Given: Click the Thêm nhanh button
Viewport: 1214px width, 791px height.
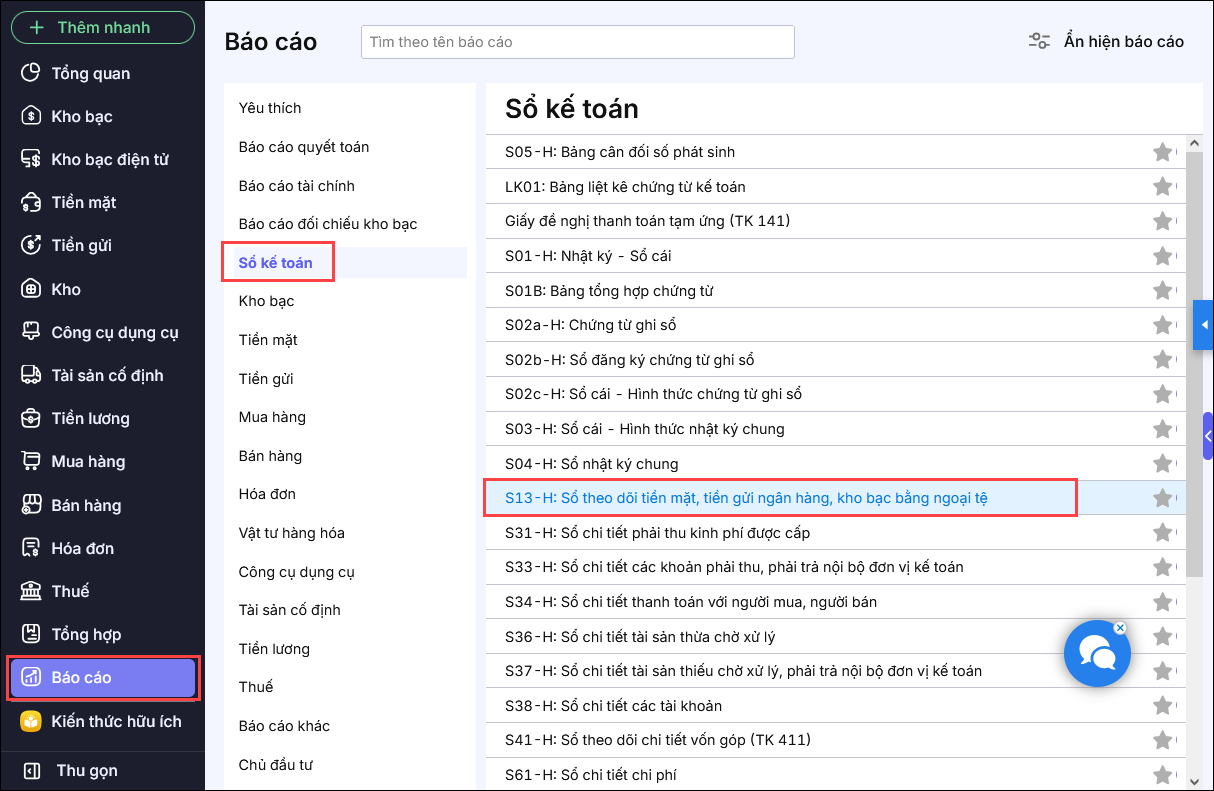Looking at the screenshot, I should click(x=102, y=27).
